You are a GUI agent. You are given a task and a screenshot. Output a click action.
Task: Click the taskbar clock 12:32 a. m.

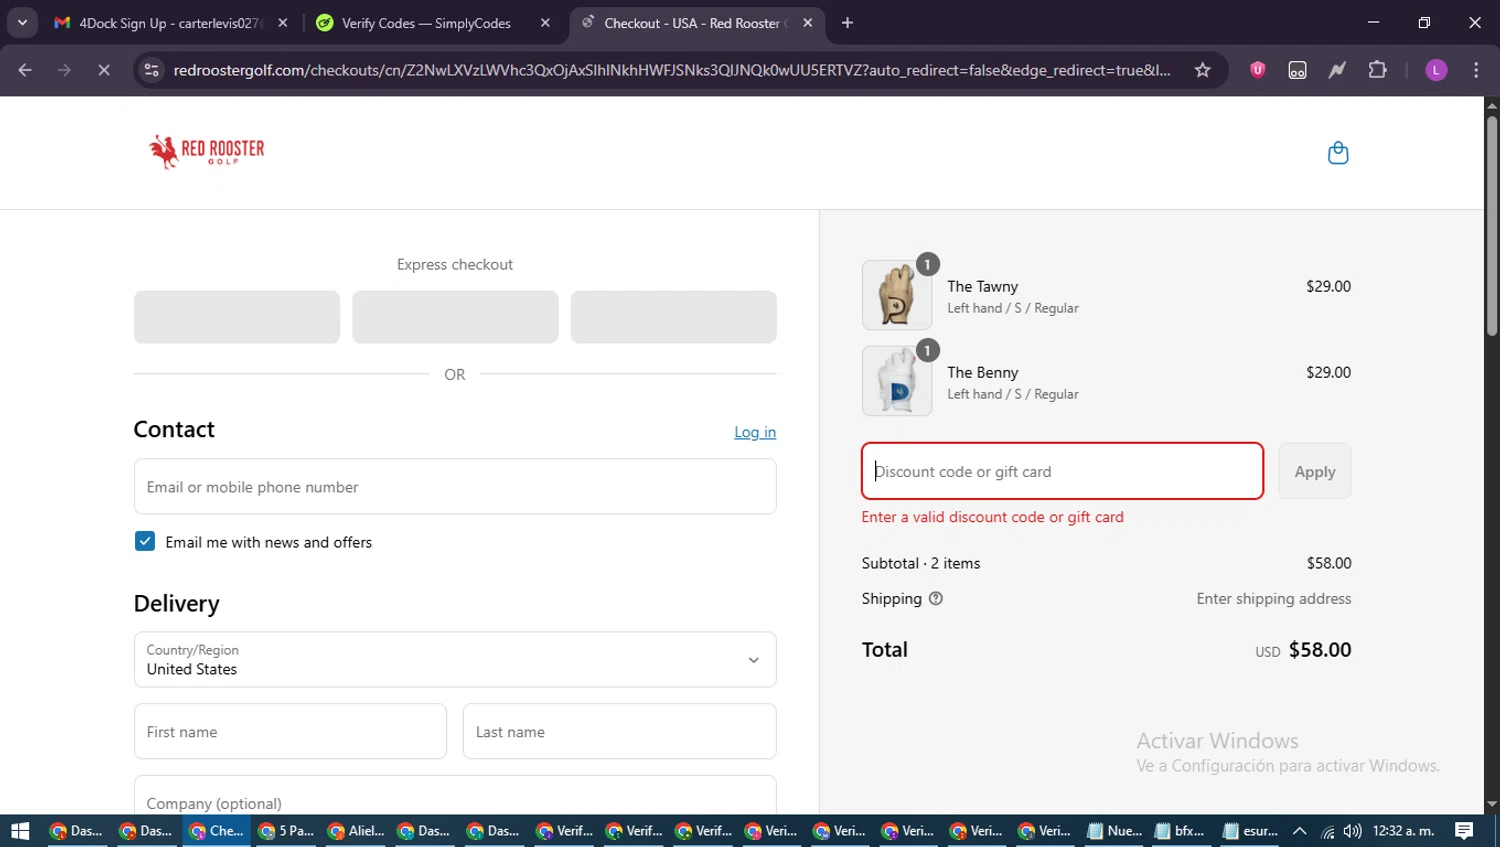[x=1403, y=831]
